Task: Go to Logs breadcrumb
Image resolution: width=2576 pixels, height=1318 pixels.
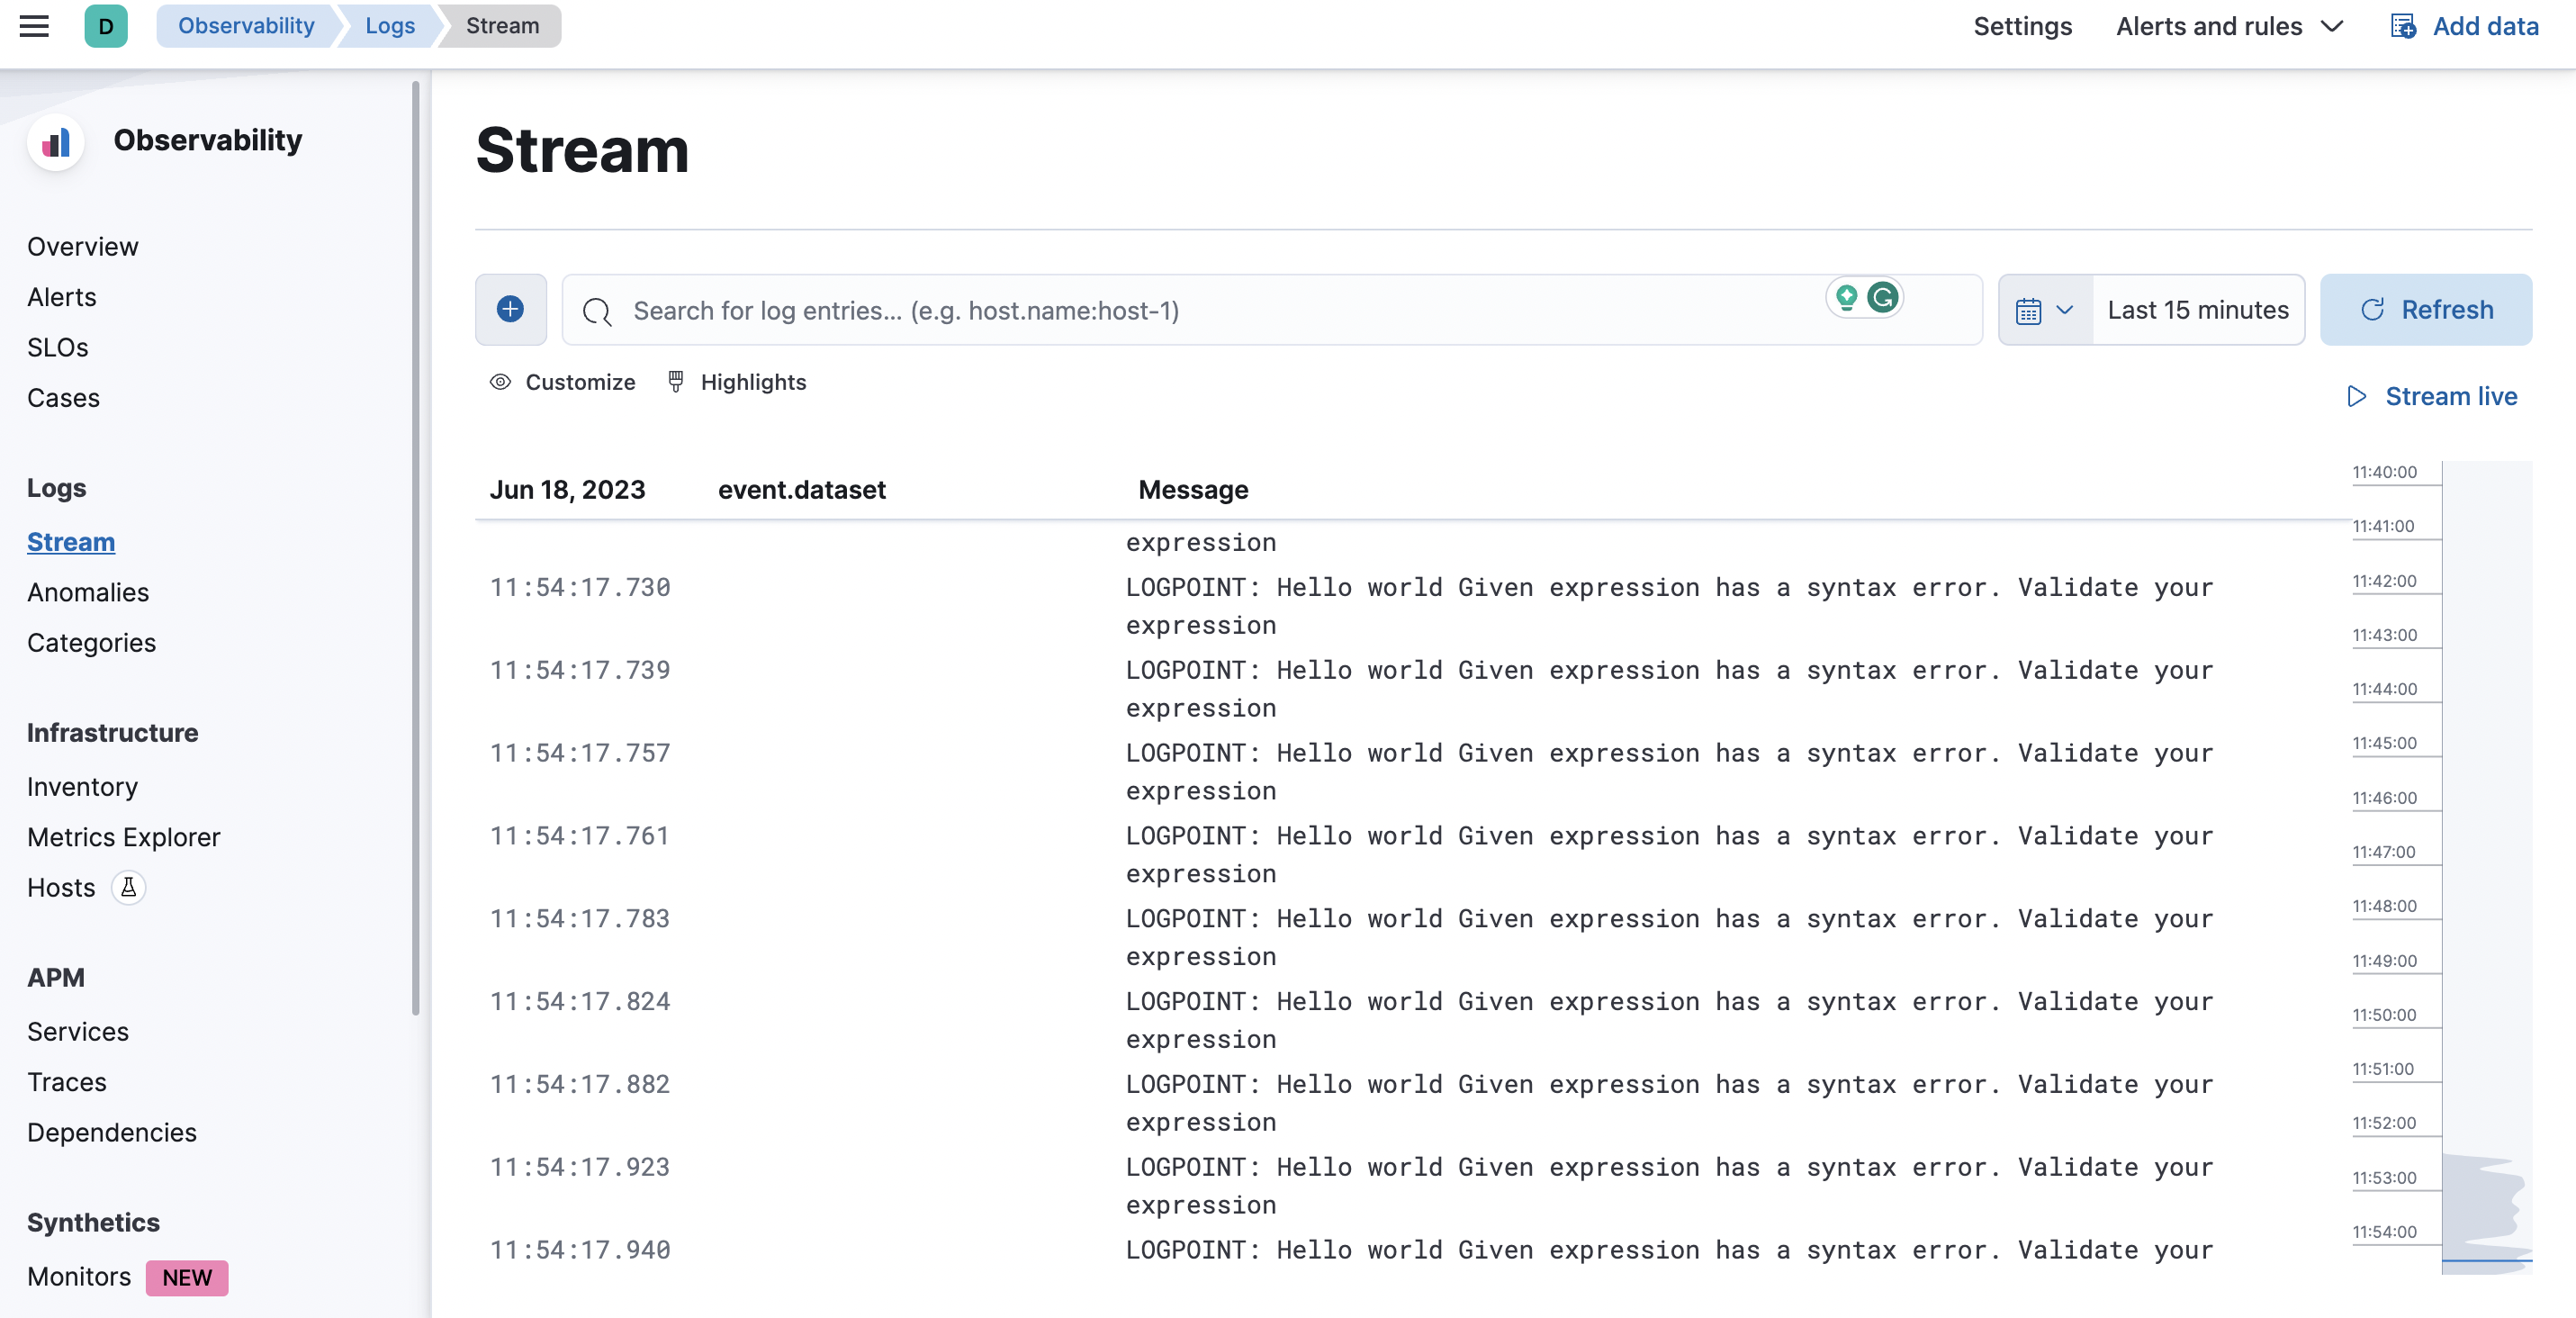Action: [x=389, y=26]
